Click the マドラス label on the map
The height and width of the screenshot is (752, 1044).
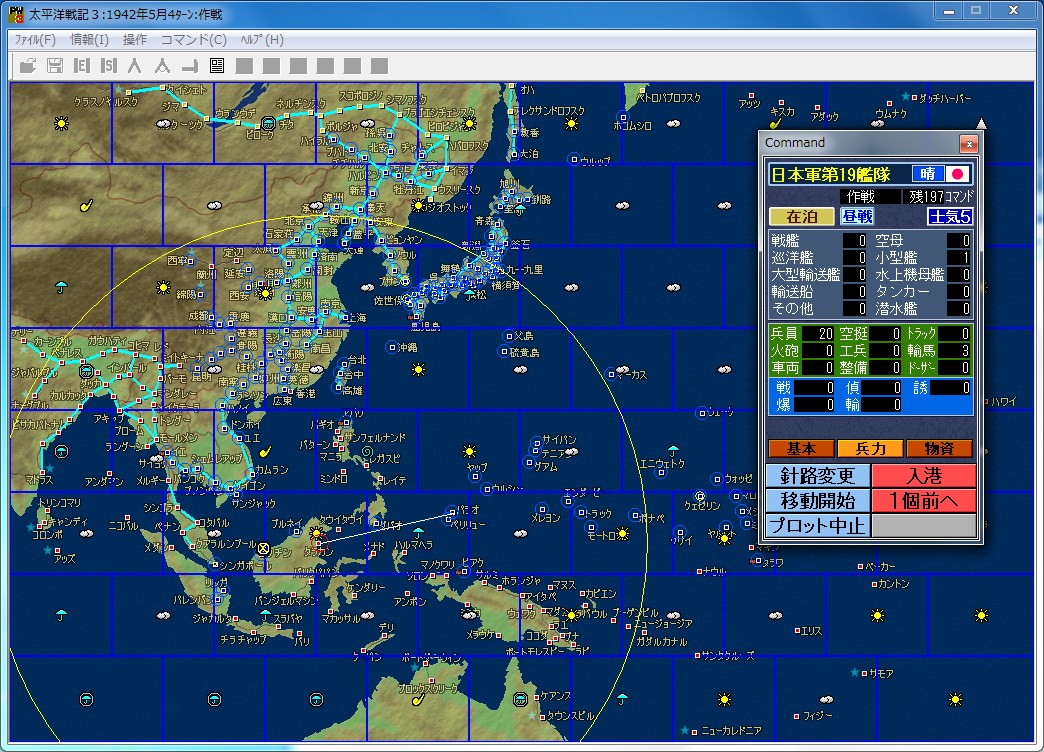39,479
